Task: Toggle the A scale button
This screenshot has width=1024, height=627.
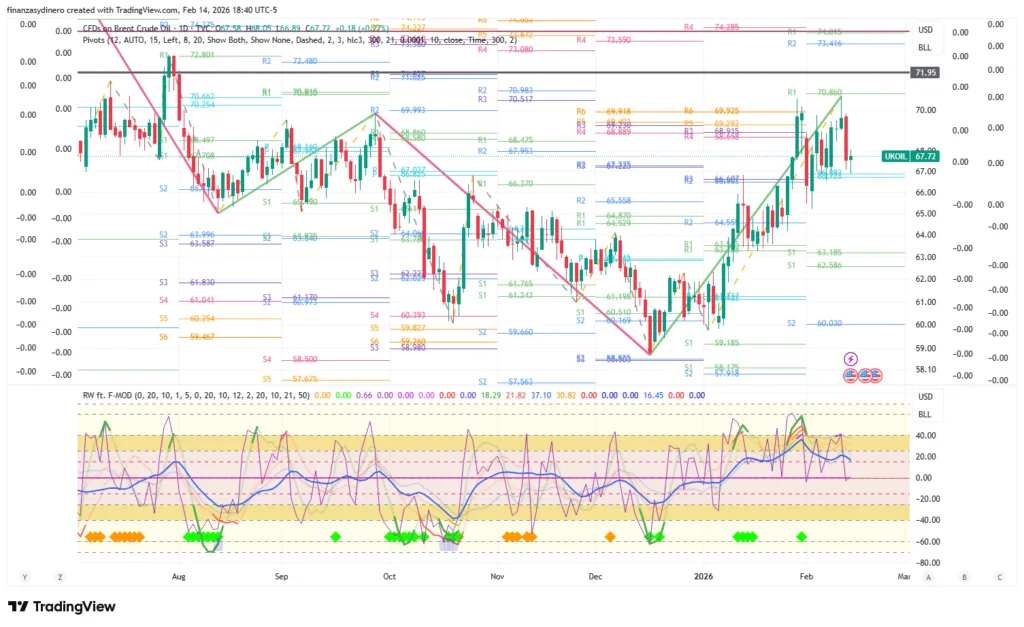Action: [928, 577]
